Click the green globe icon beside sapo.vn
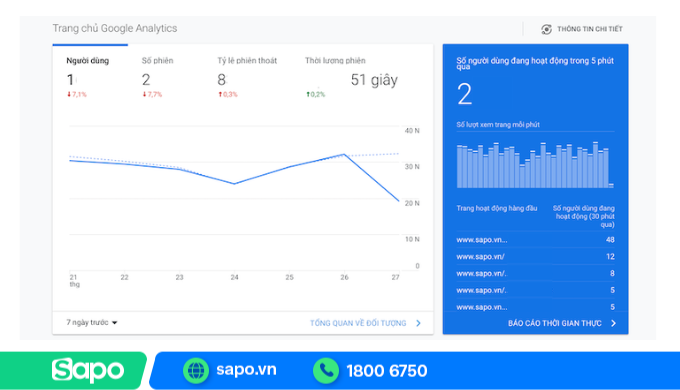This screenshot has height=390, width=680. [196, 370]
